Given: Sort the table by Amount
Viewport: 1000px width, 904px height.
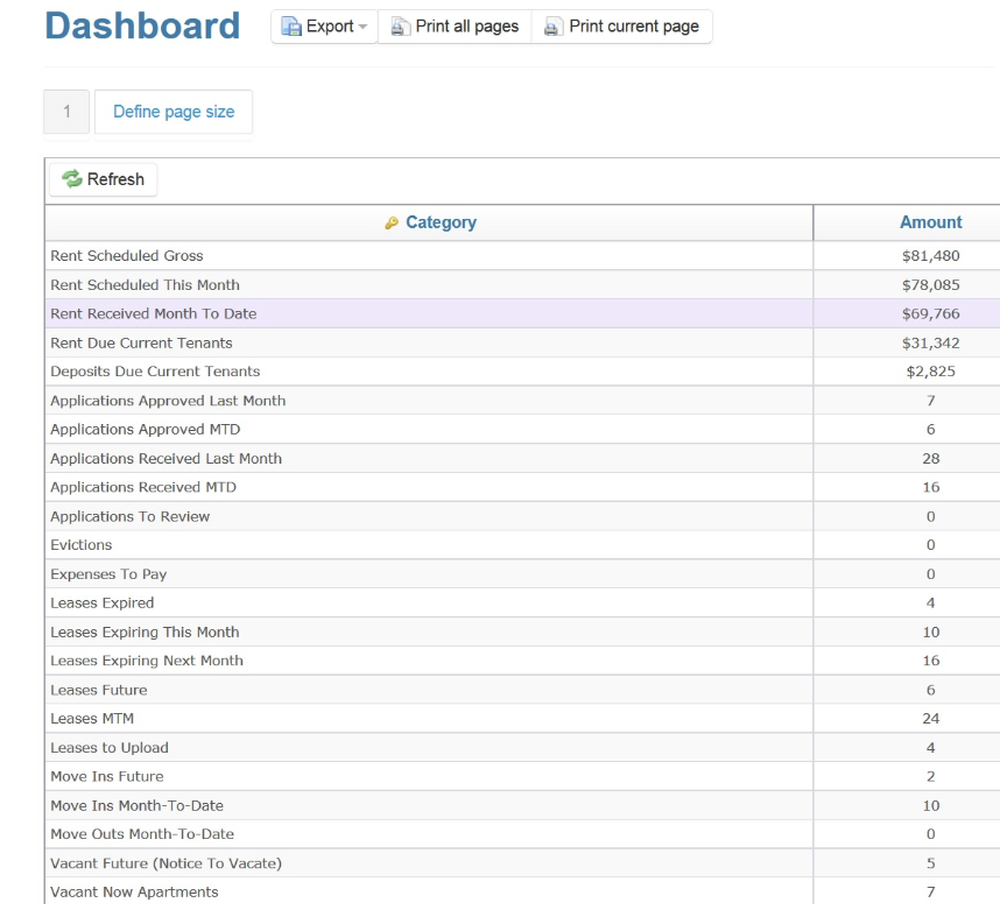Looking at the screenshot, I should pyautogui.click(x=930, y=222).
